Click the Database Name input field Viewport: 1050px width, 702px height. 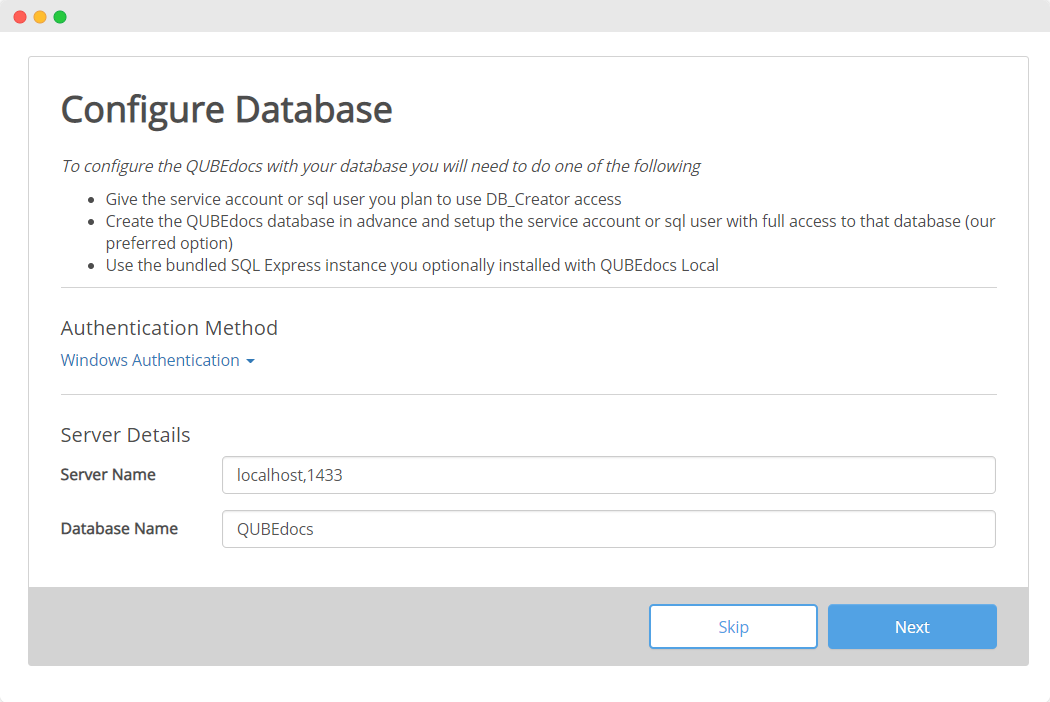609,529
